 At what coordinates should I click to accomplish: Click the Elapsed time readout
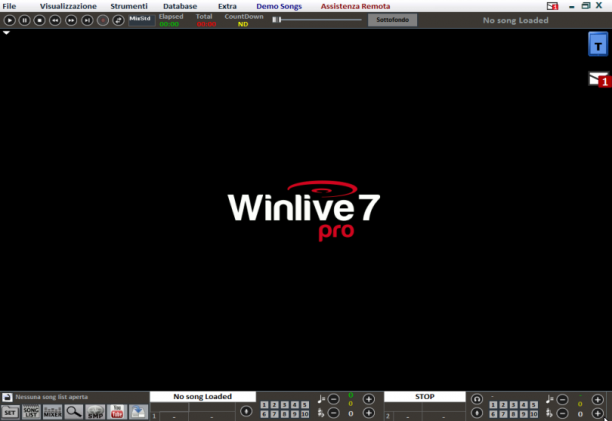point(169,24)
